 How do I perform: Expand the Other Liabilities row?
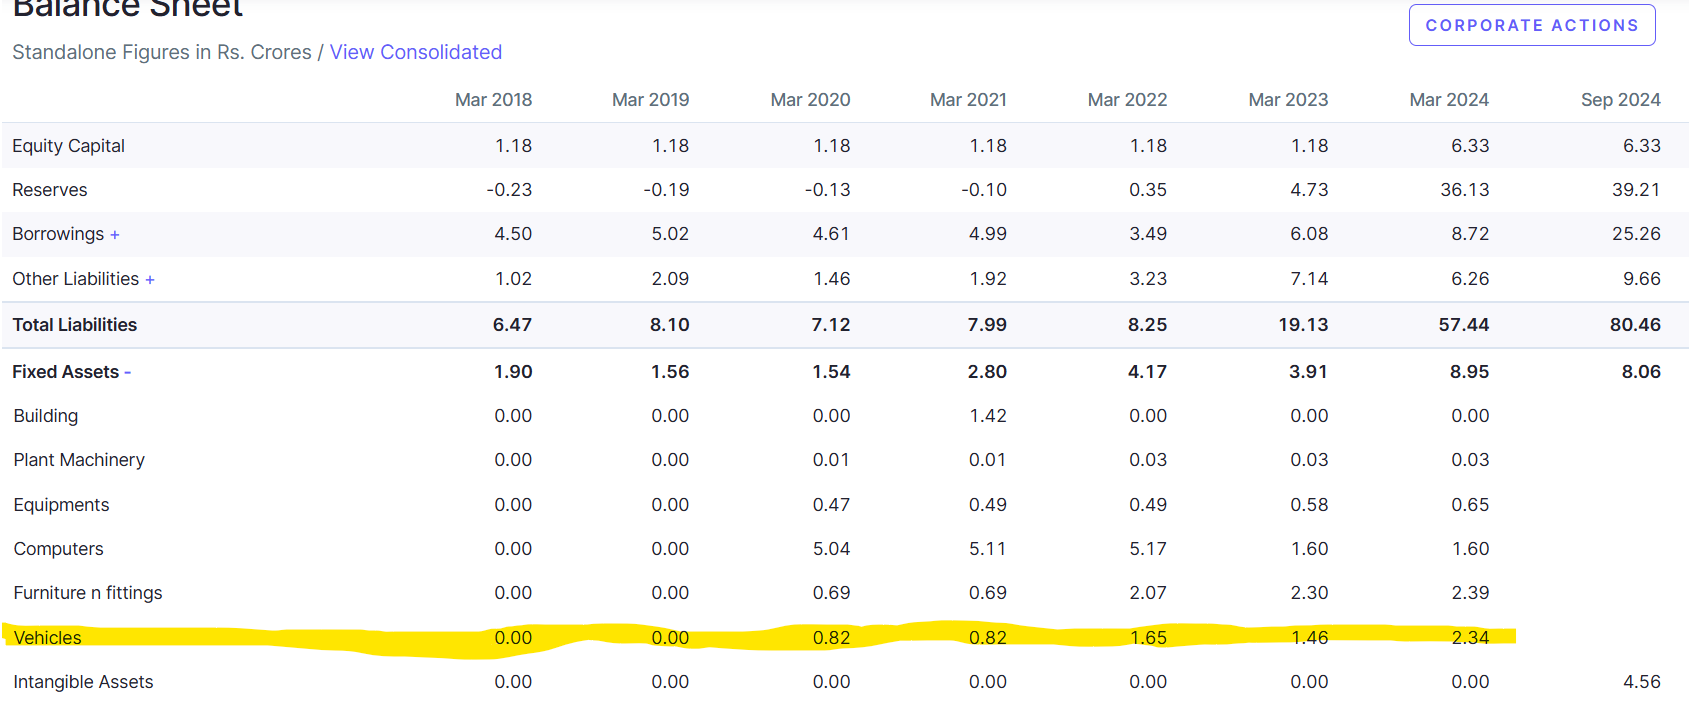point(150,280)
